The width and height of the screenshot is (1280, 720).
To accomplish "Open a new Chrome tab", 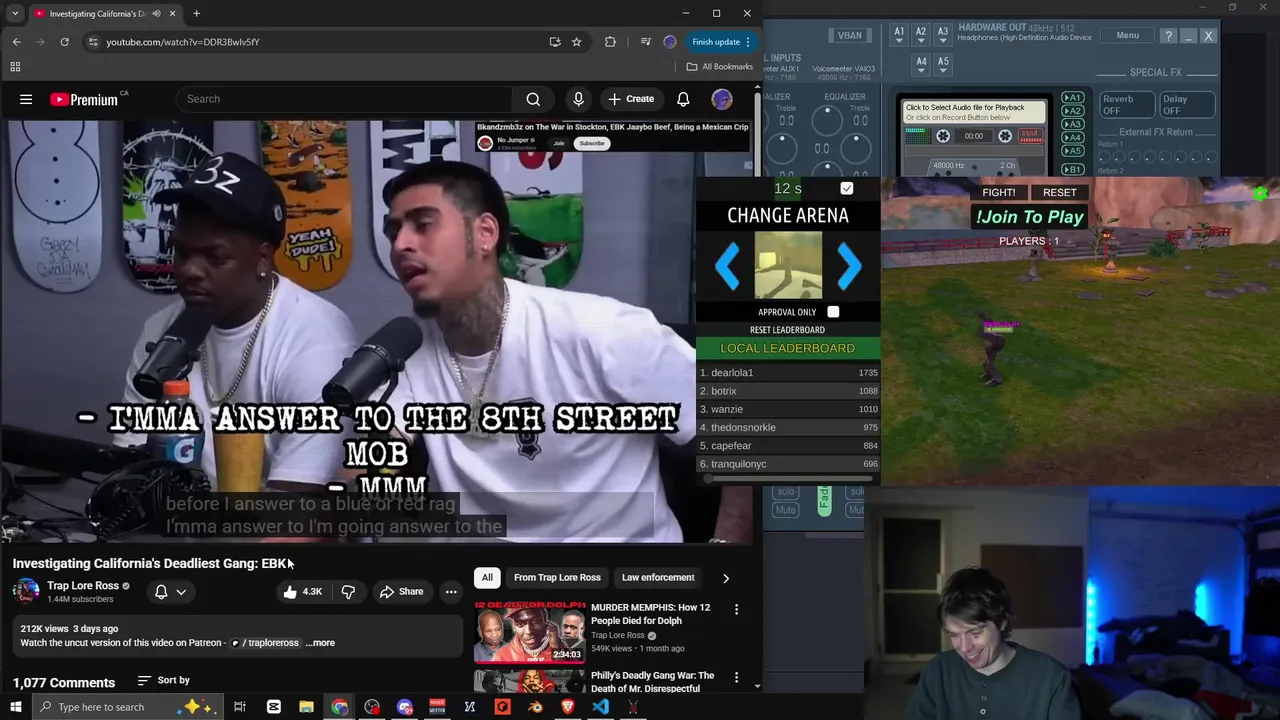I will point(196,13).
